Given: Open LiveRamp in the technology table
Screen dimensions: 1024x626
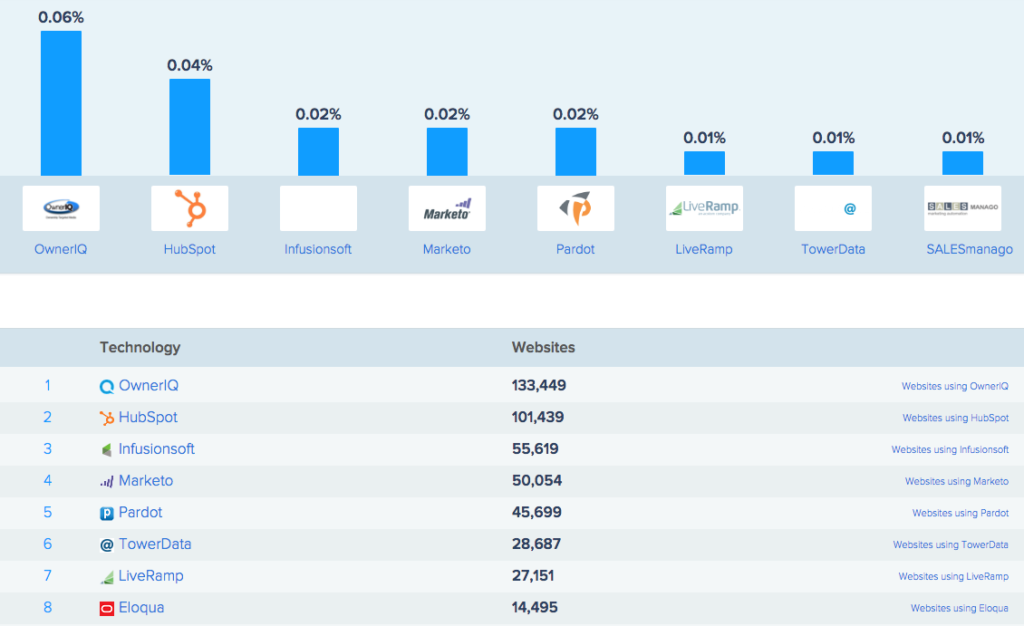Looking at the screenshot, I should coord(151,576).
